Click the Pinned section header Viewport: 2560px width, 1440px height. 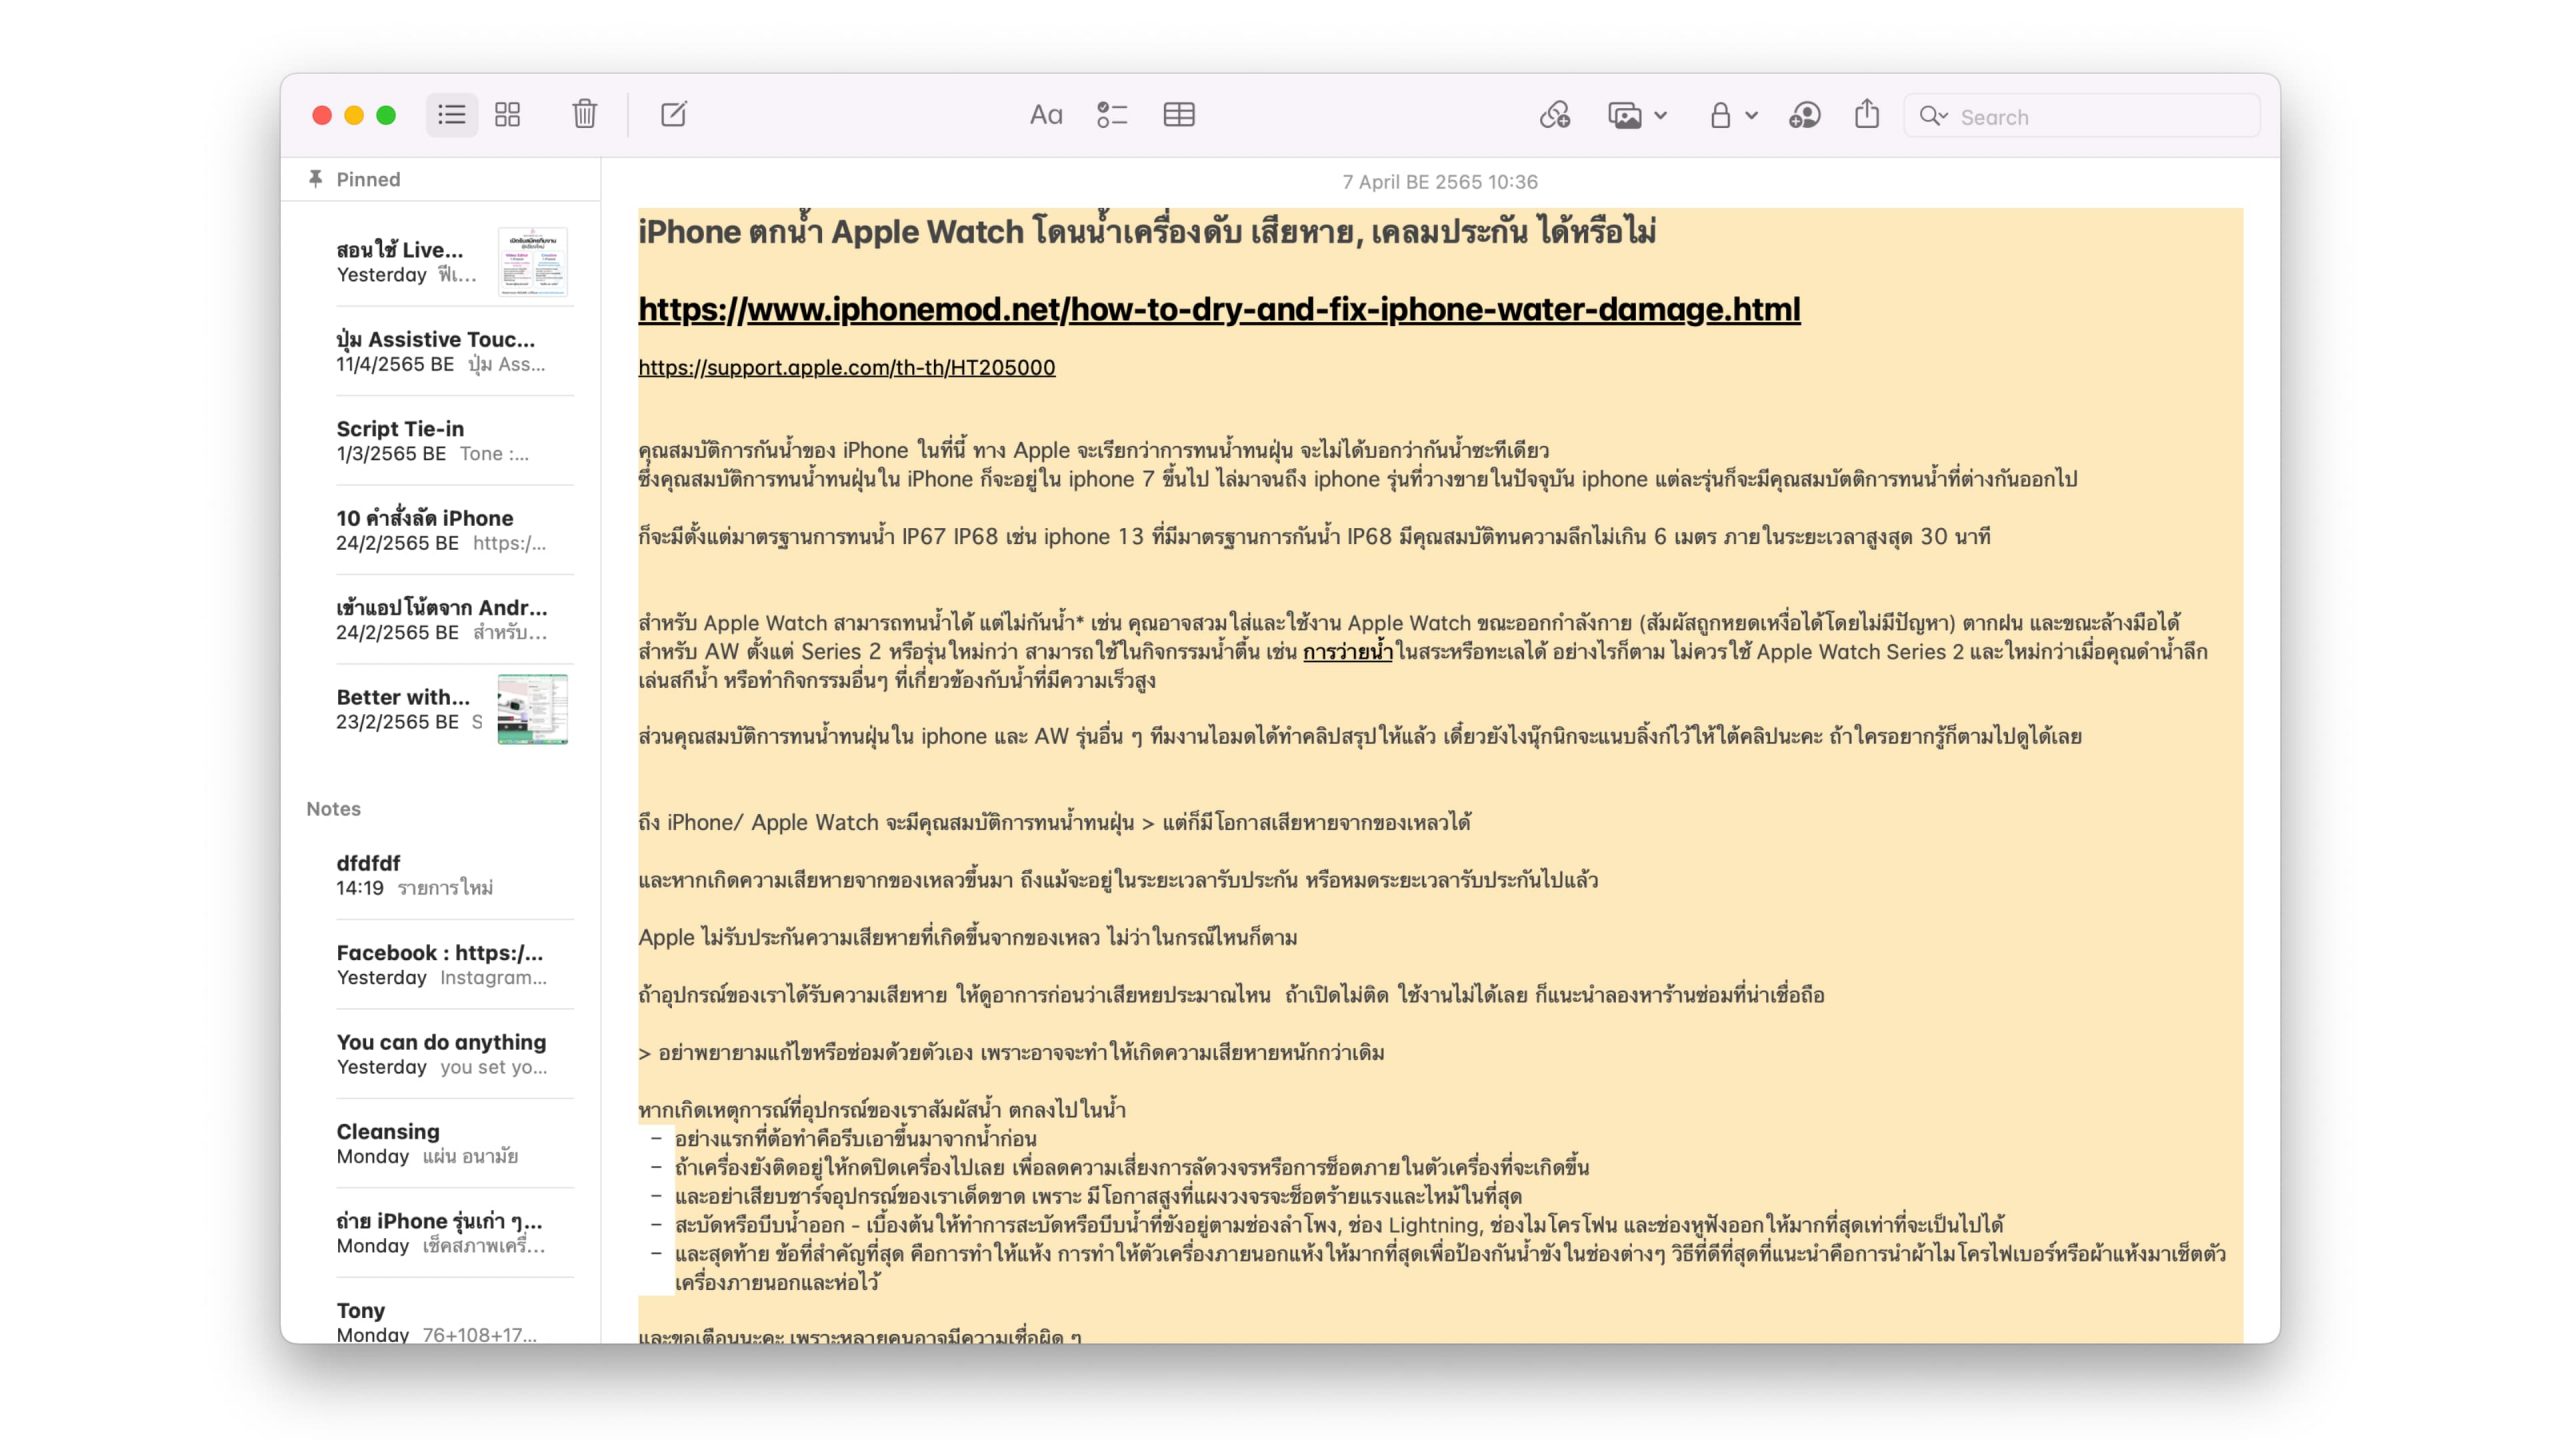tap(367, 180)
